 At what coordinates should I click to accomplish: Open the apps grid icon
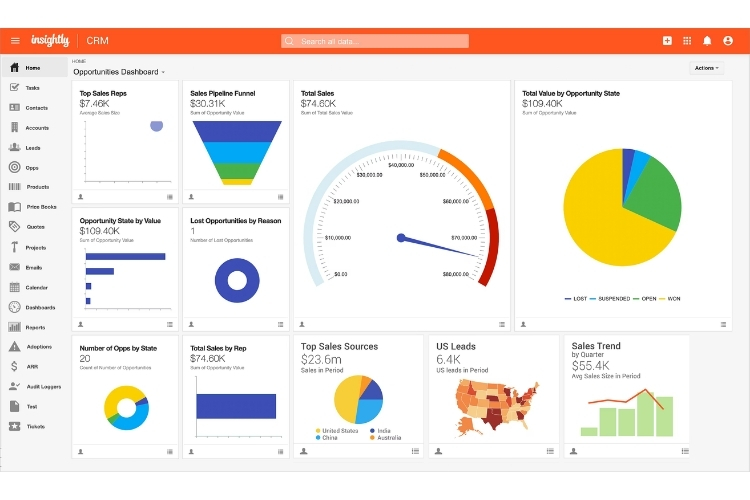[687, 41]
